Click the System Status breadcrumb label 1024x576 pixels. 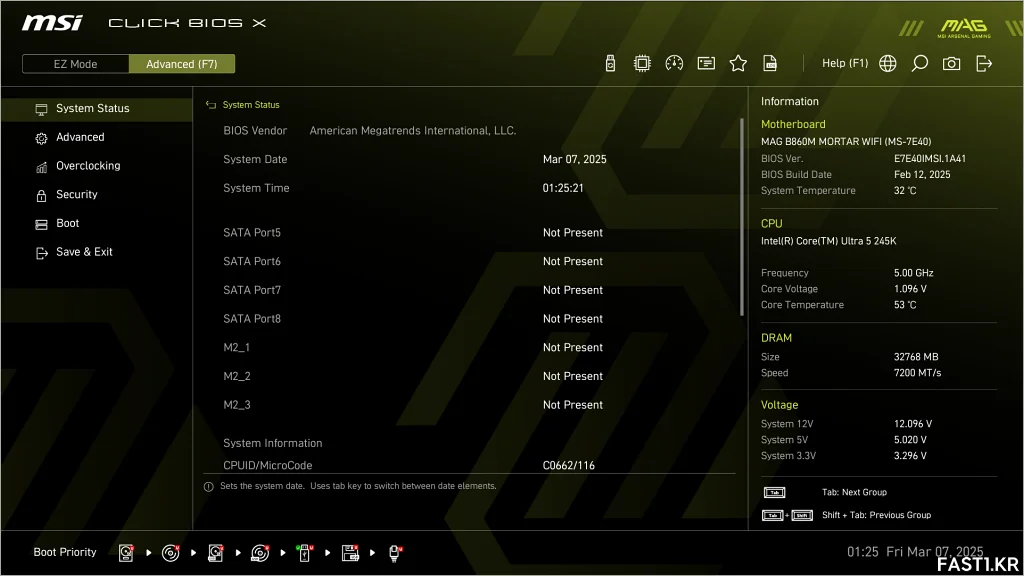251,104
